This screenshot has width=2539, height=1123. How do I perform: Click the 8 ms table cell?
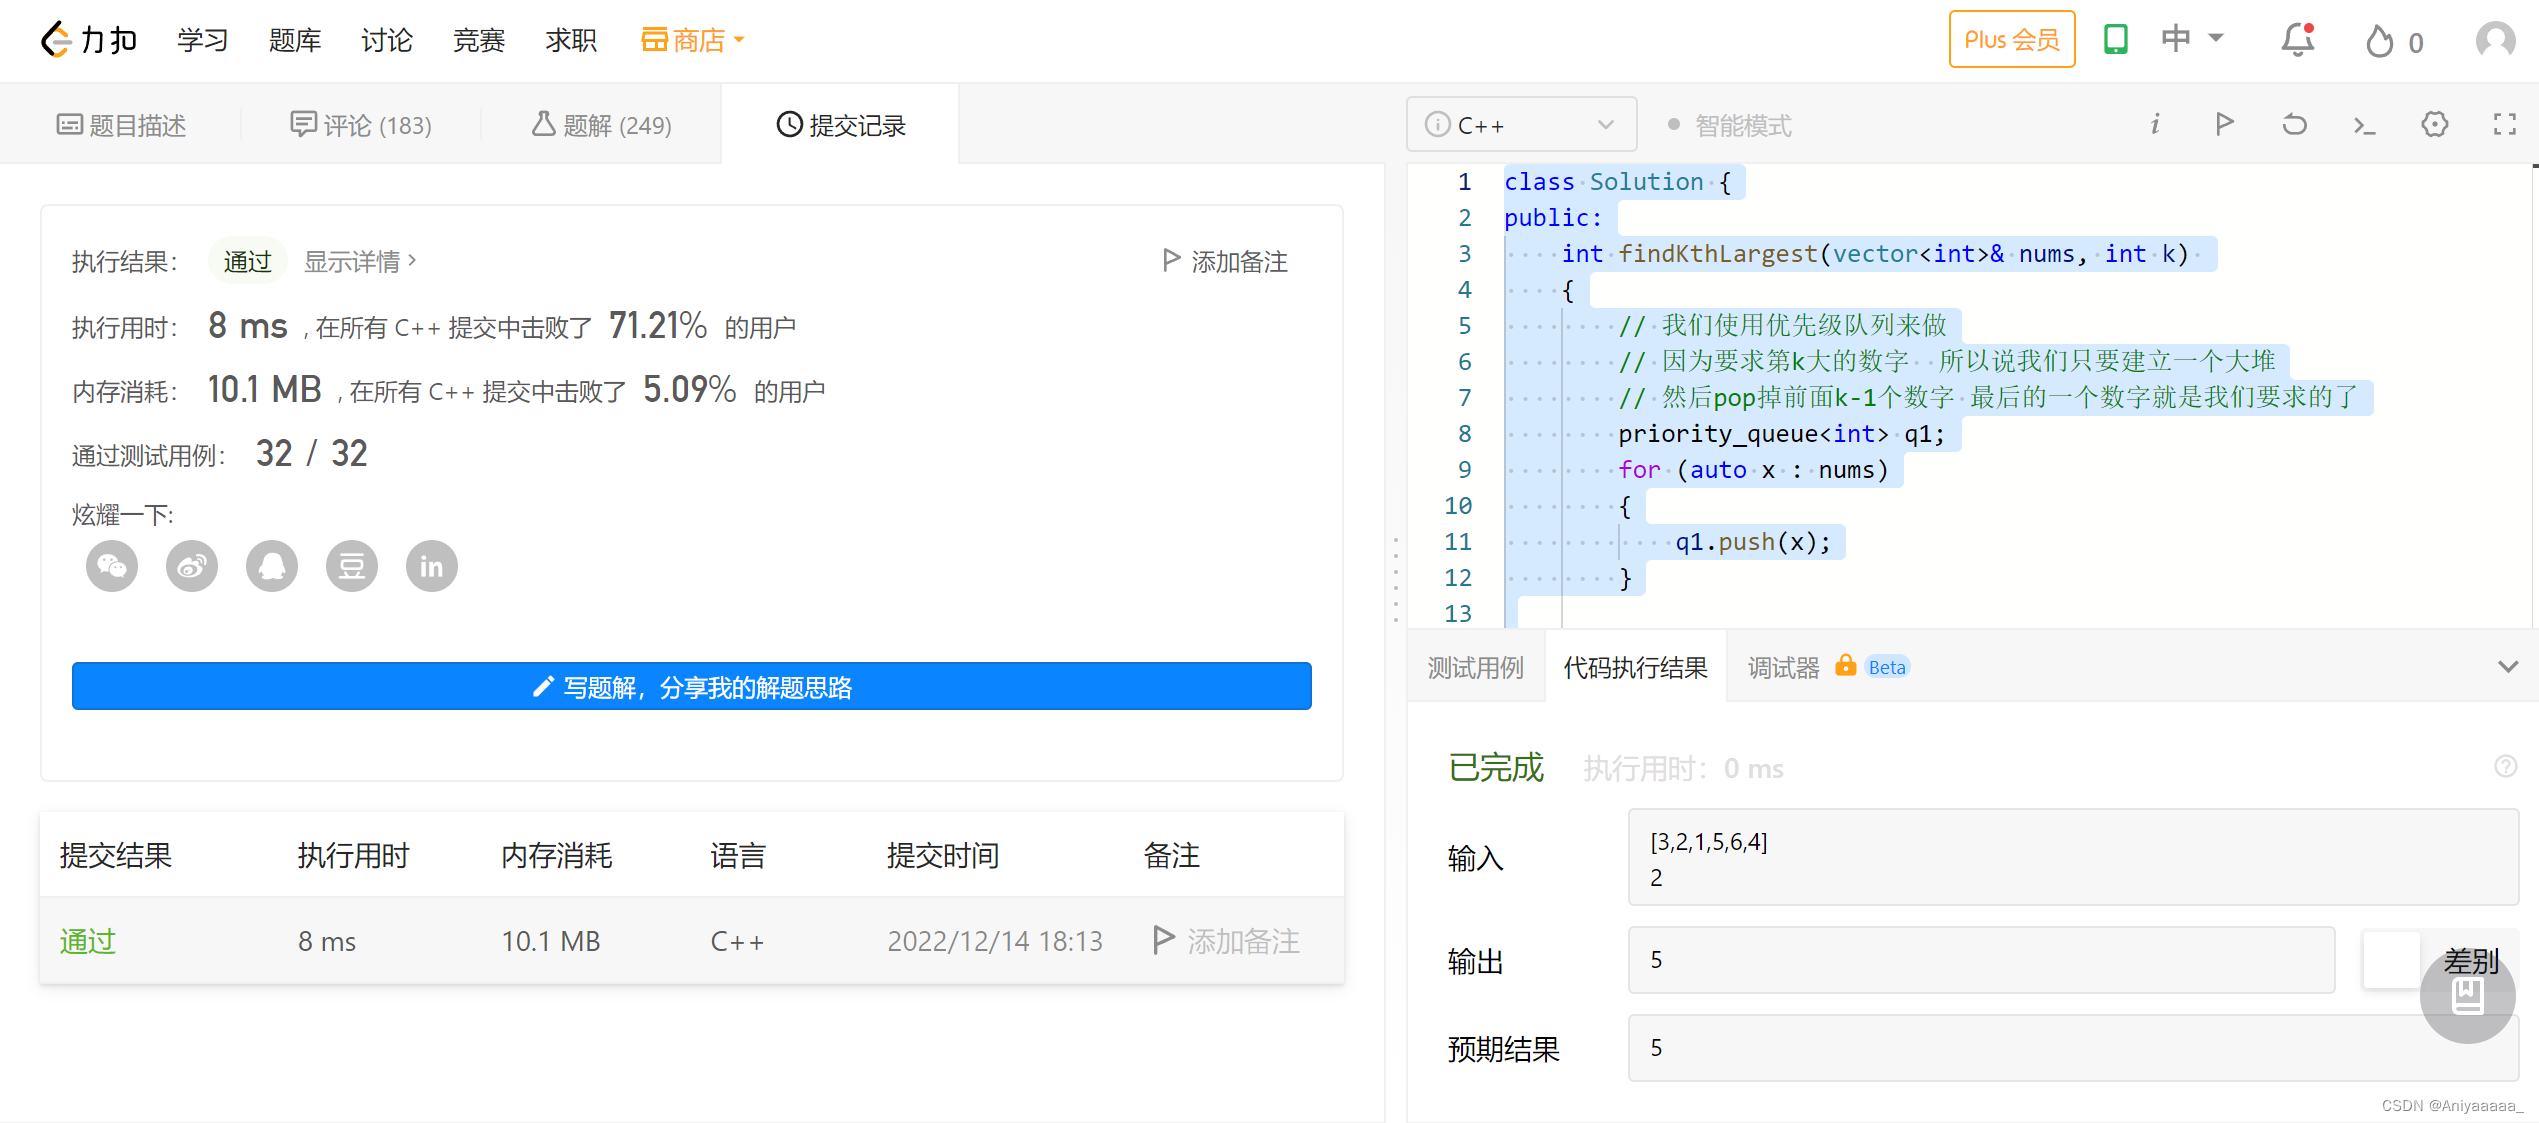(x=327, y=941)
